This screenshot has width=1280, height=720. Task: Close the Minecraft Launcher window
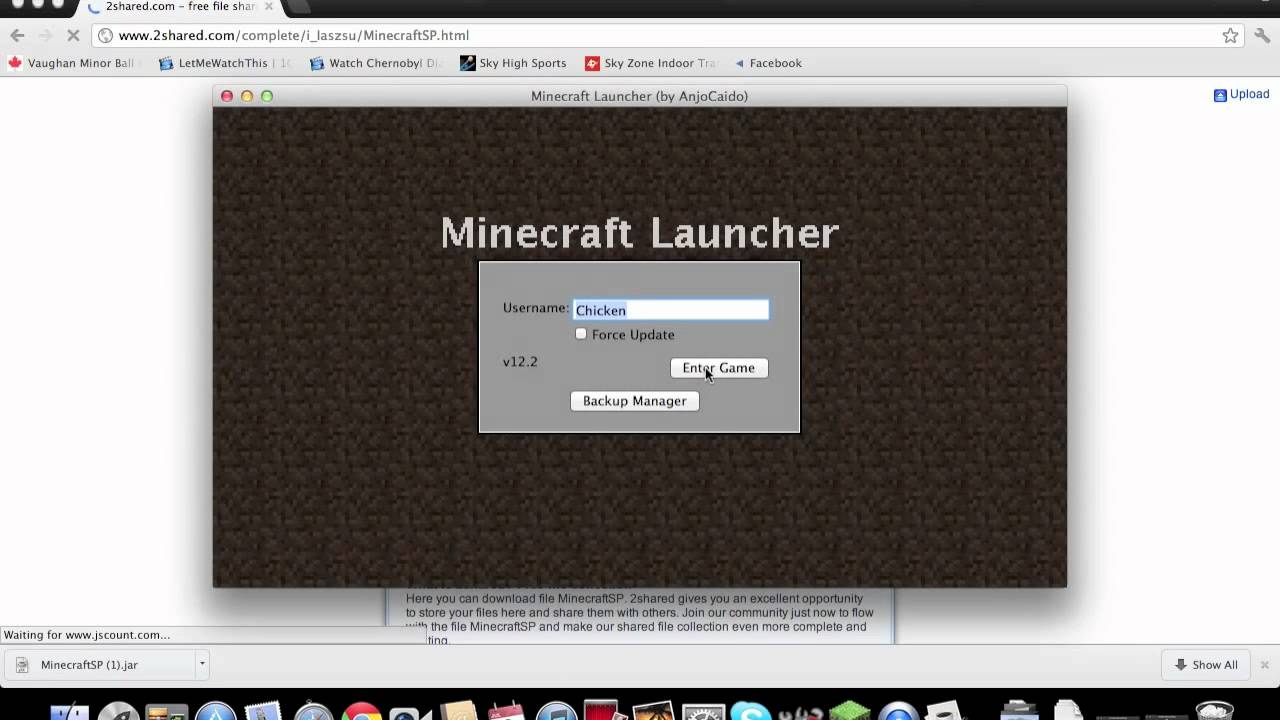(227, 96)
